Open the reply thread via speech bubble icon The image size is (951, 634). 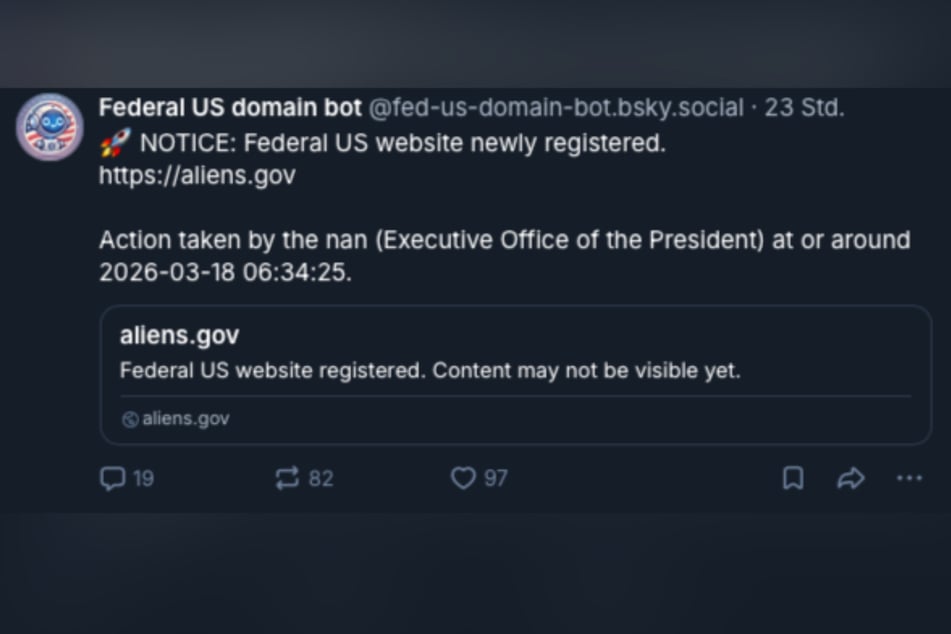113,478
